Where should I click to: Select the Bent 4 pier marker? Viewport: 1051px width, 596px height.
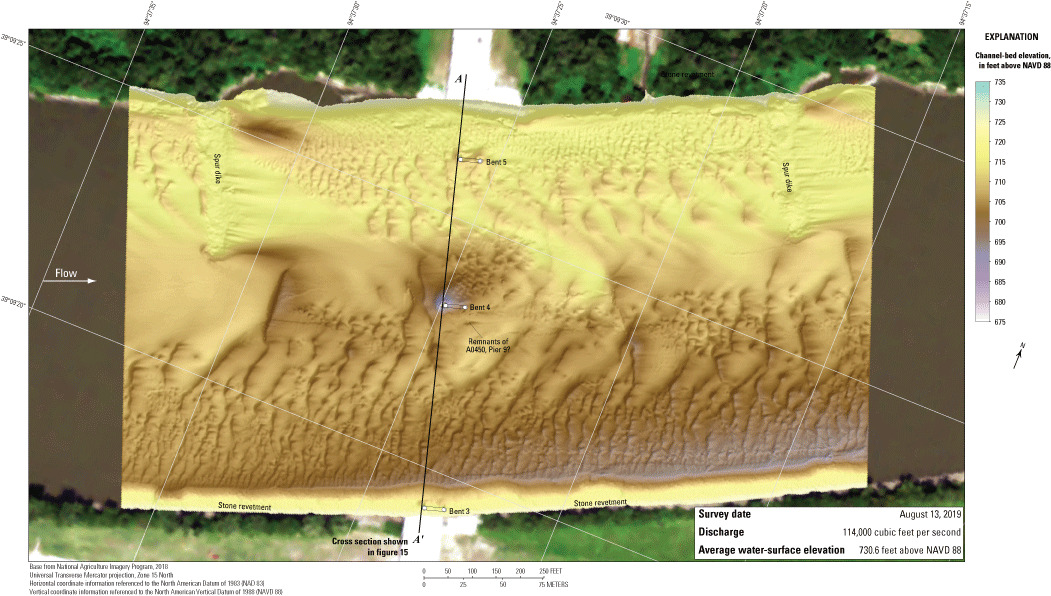click(x=453, y=307)
